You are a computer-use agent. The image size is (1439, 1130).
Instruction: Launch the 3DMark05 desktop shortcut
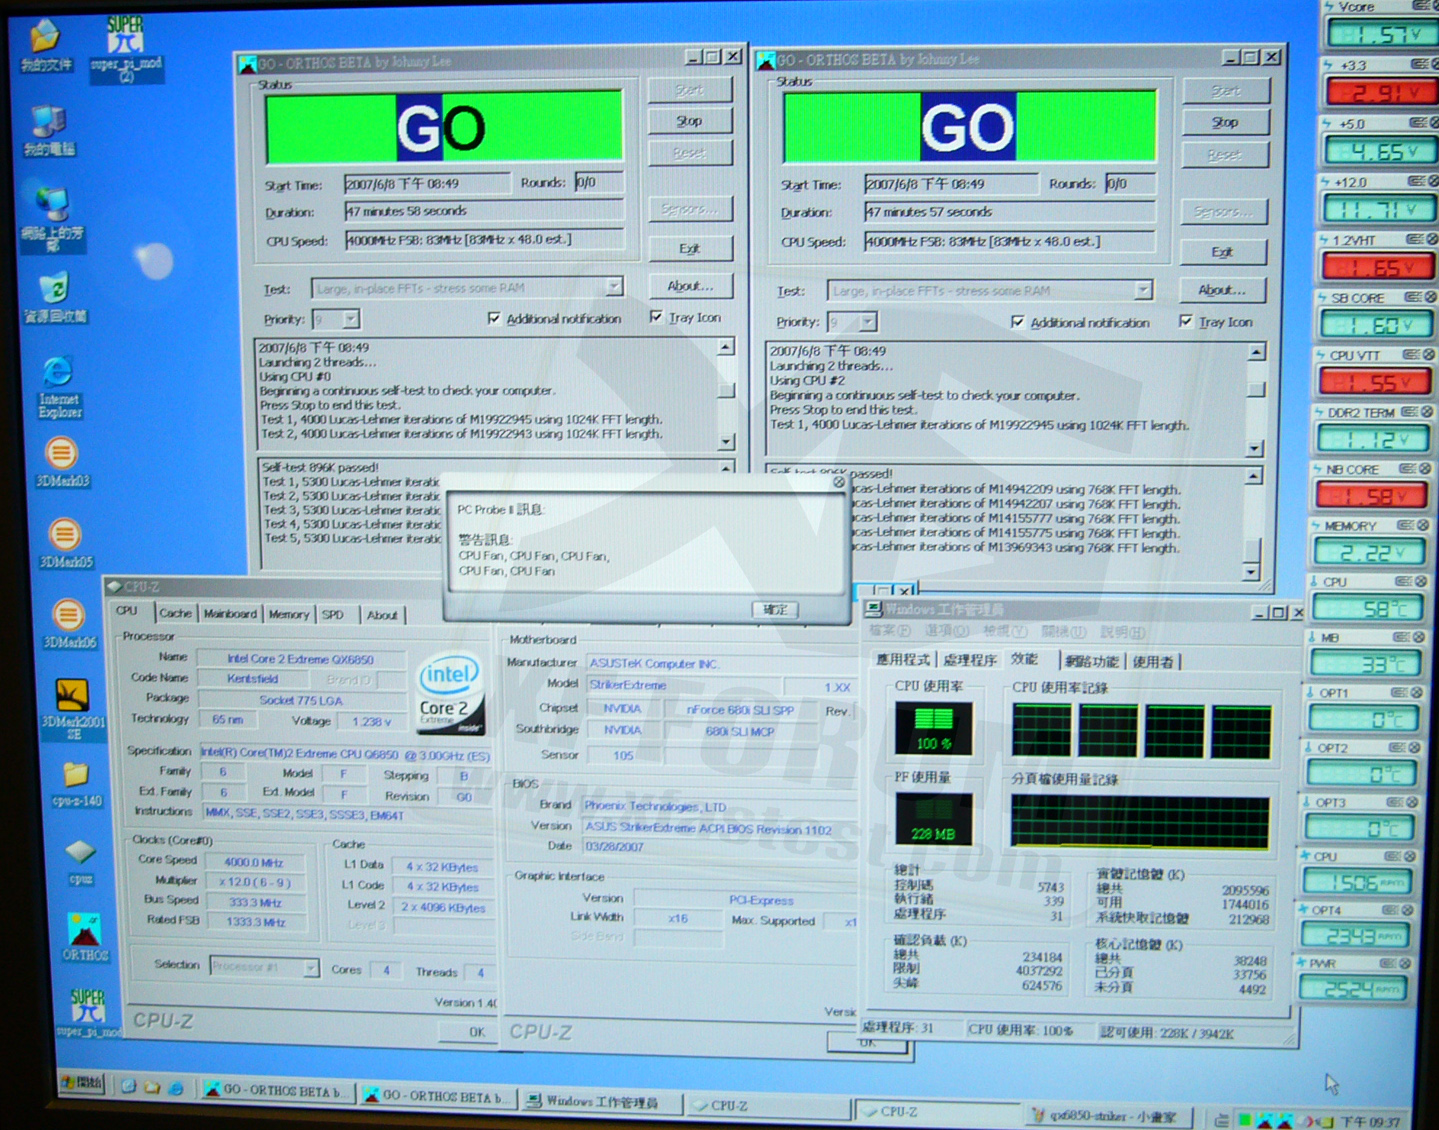click(x=66, y=543)
